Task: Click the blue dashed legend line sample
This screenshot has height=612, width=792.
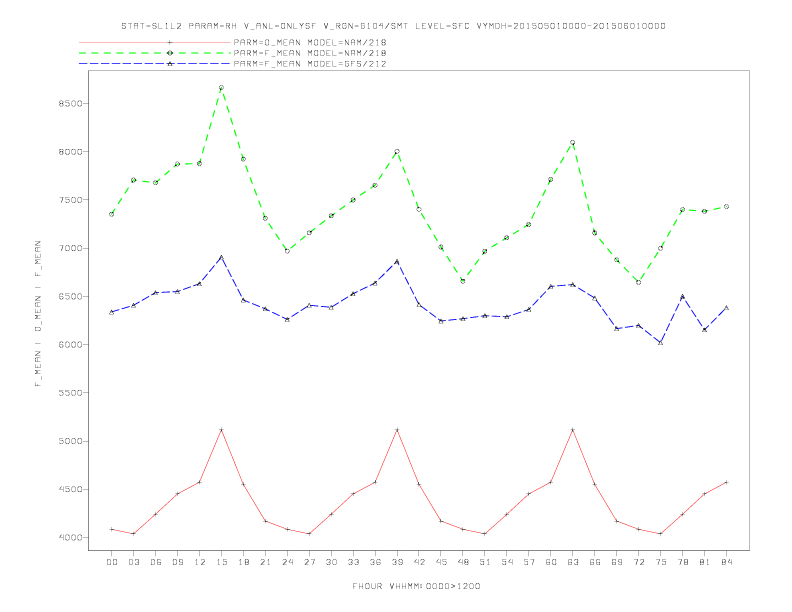Action: pyautogui.click(x=155, y=64)
